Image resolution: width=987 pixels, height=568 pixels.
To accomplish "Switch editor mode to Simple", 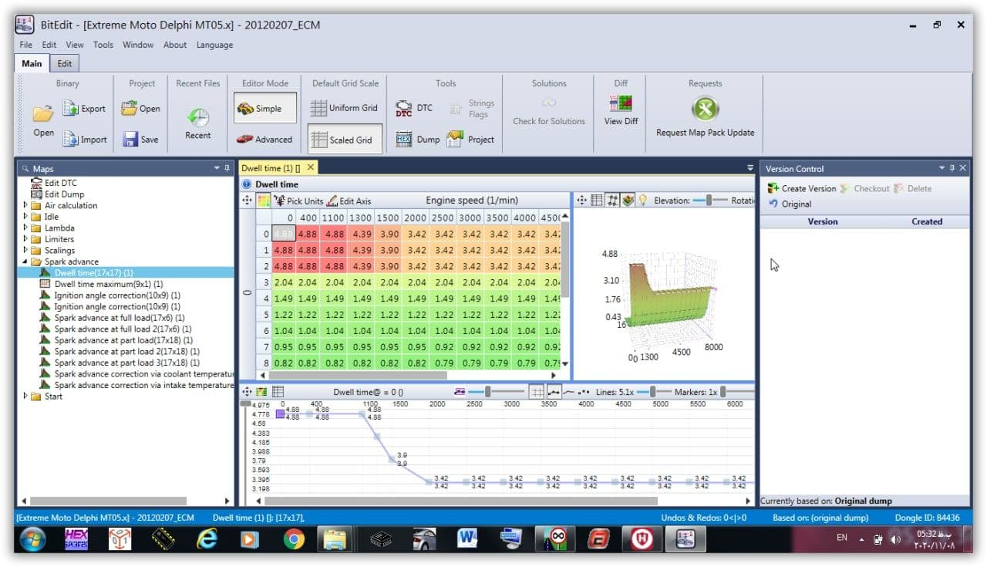I will click(x=265, y=108).
